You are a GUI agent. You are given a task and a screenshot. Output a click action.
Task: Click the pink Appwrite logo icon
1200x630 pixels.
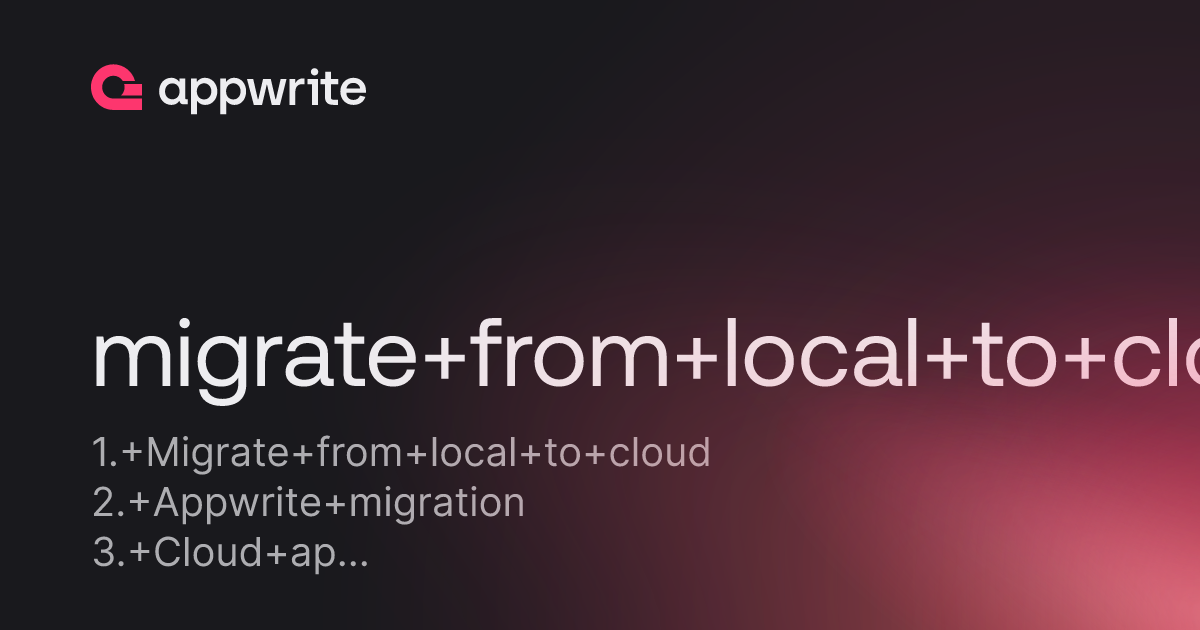click(x=116, y=88)
